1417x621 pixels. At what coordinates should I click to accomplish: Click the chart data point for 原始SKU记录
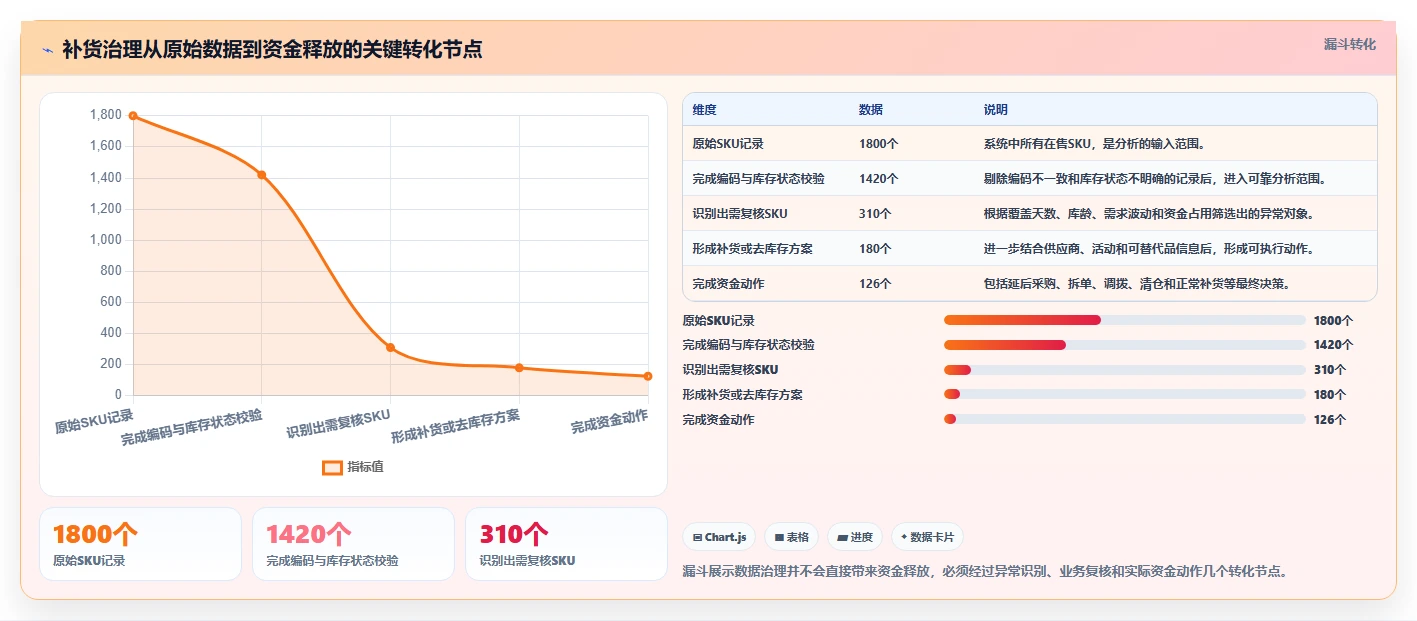(133, 116)
